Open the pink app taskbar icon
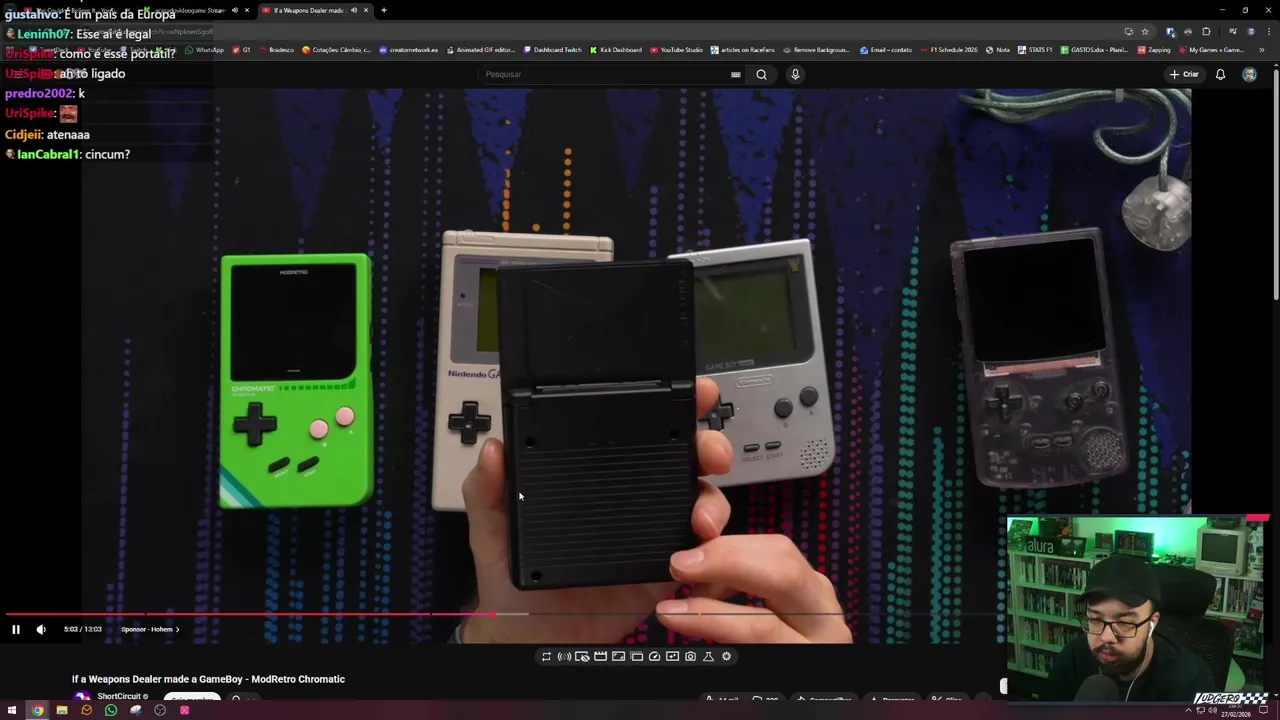Image resolution: width=1280 pixels, height=720 pixels. click(x=184, y=710)
